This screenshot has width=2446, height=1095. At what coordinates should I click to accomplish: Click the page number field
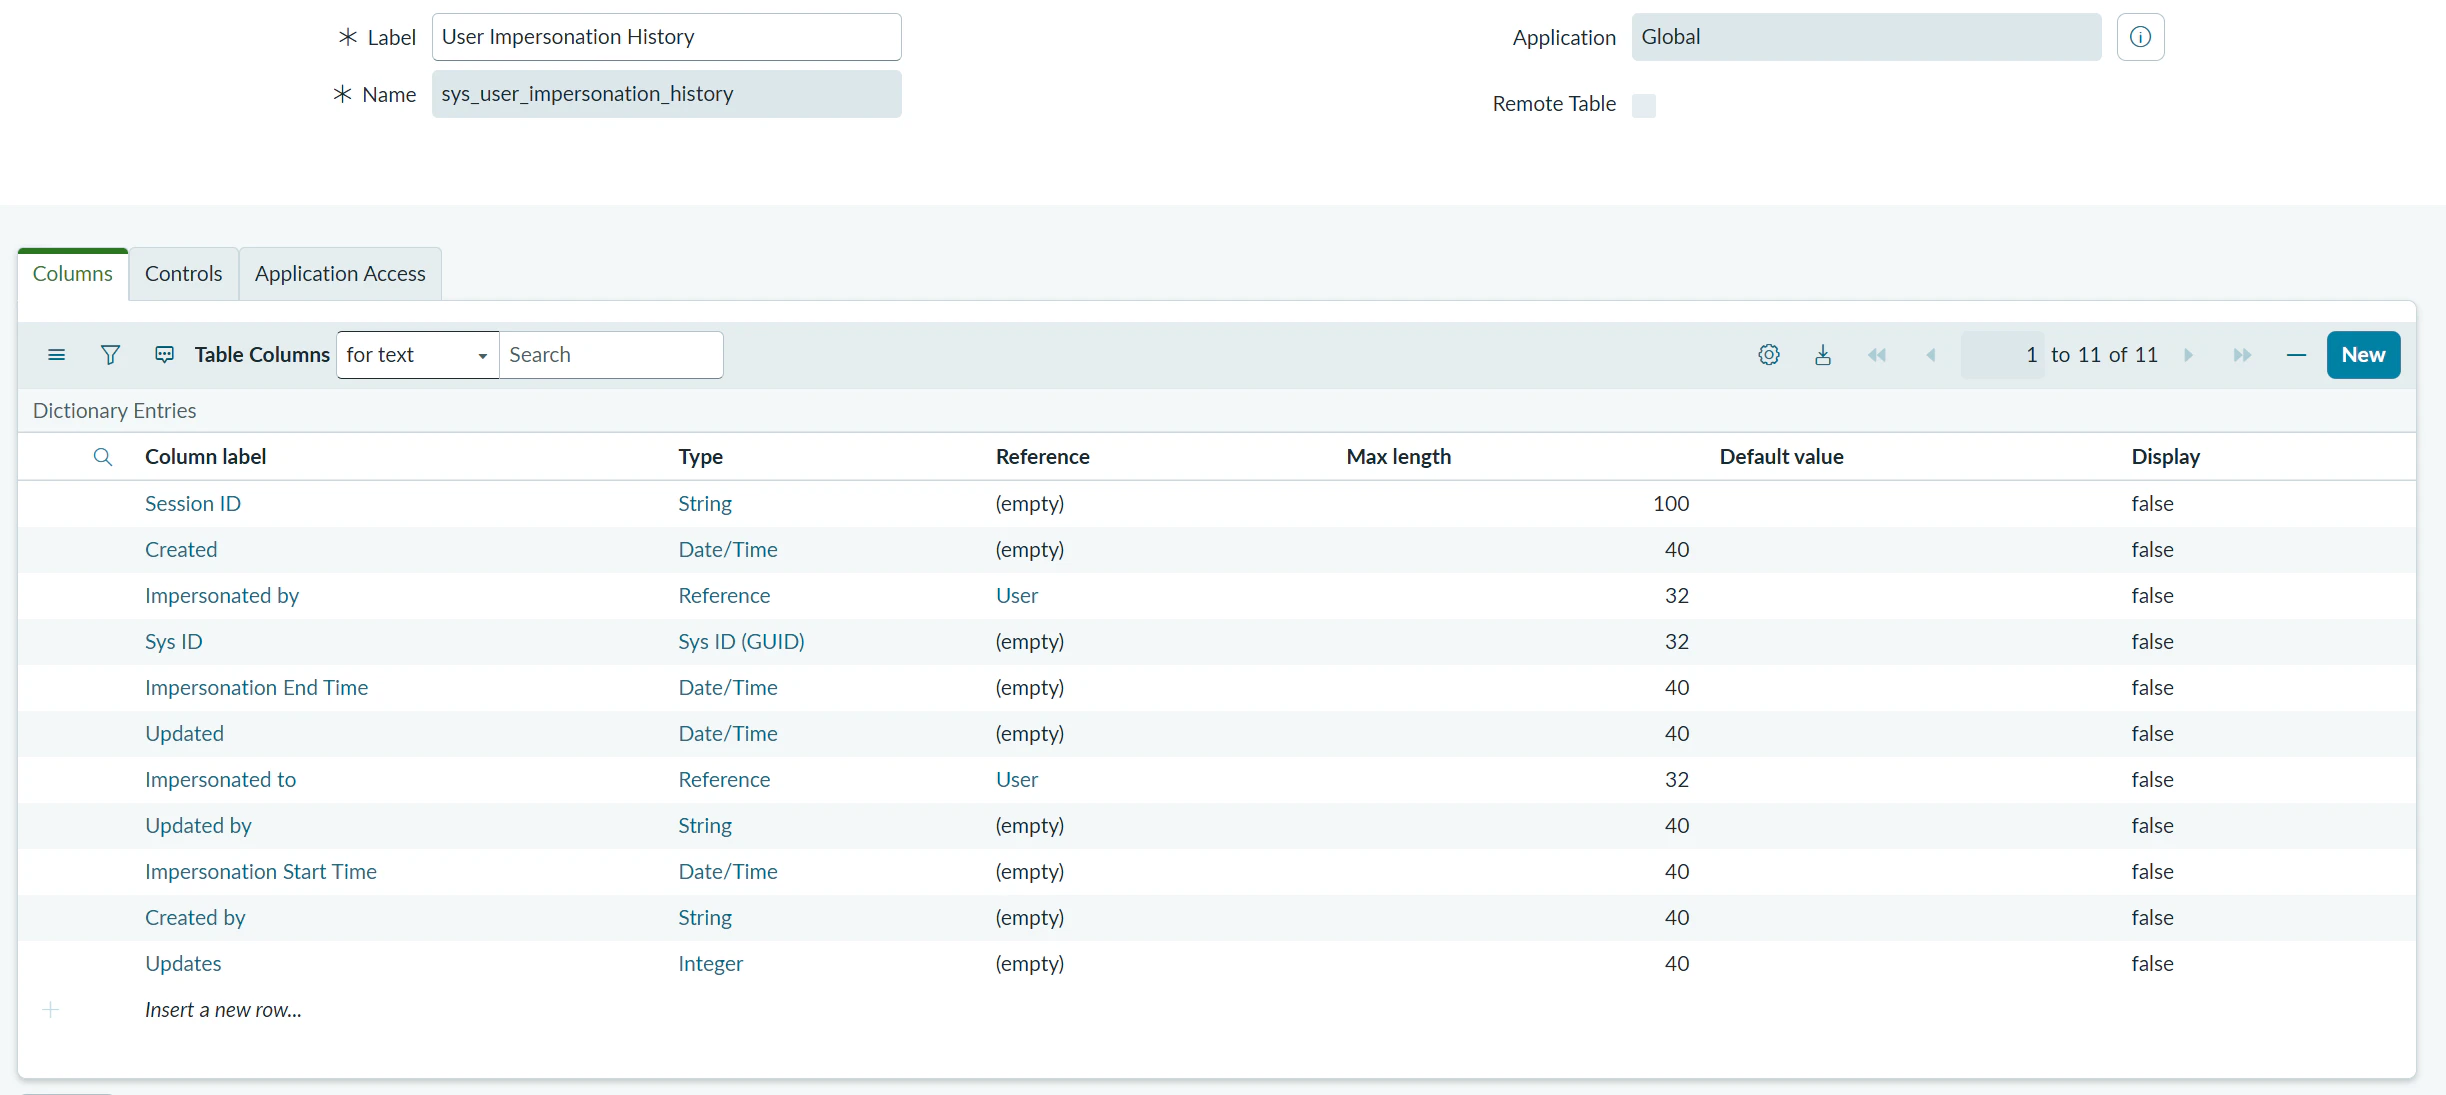2002,355
